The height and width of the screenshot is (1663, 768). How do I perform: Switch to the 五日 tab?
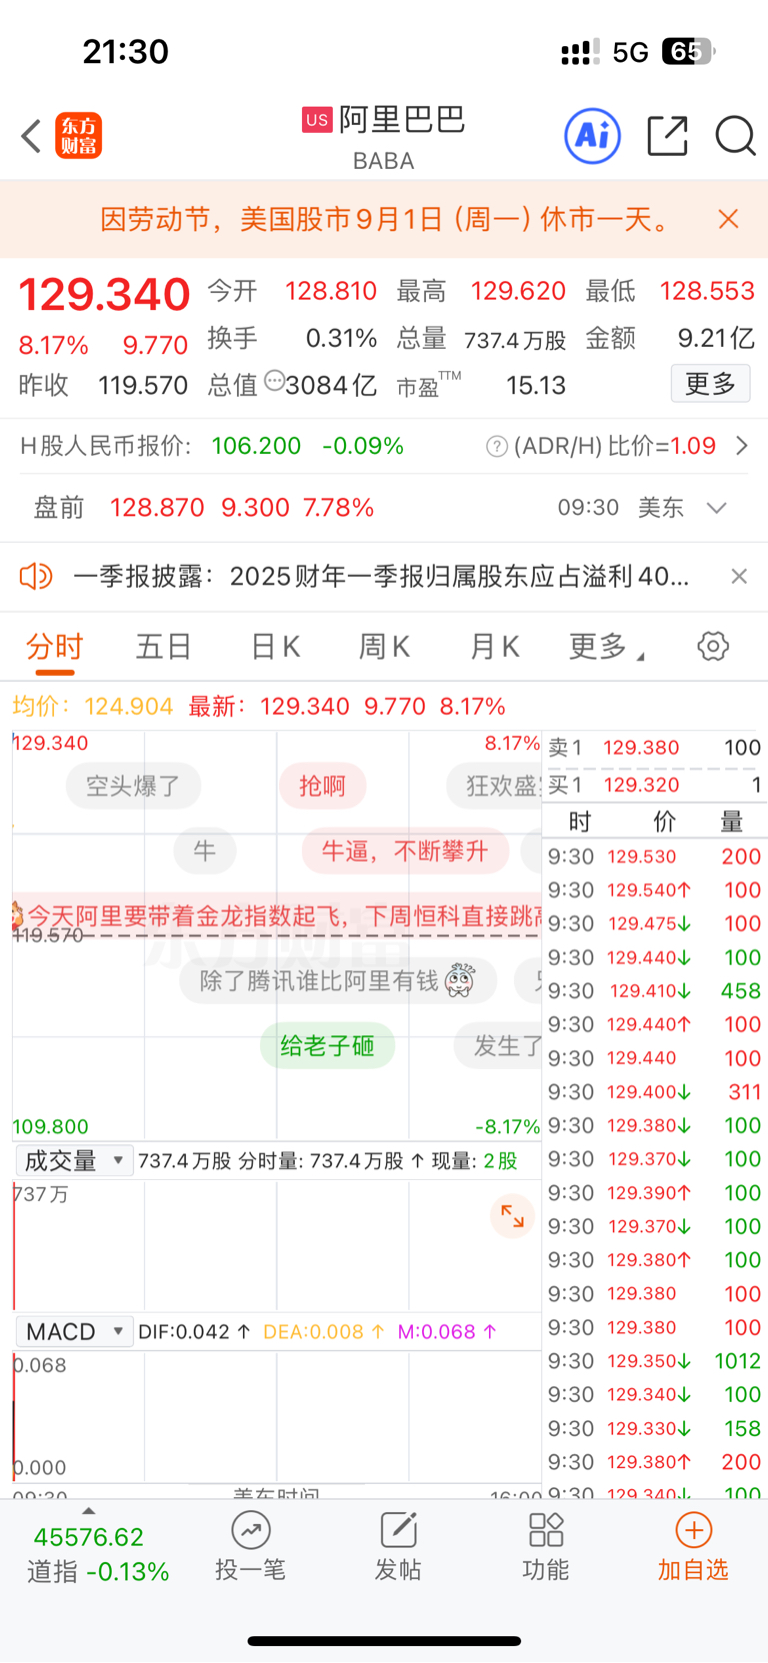tap(164, 647)
